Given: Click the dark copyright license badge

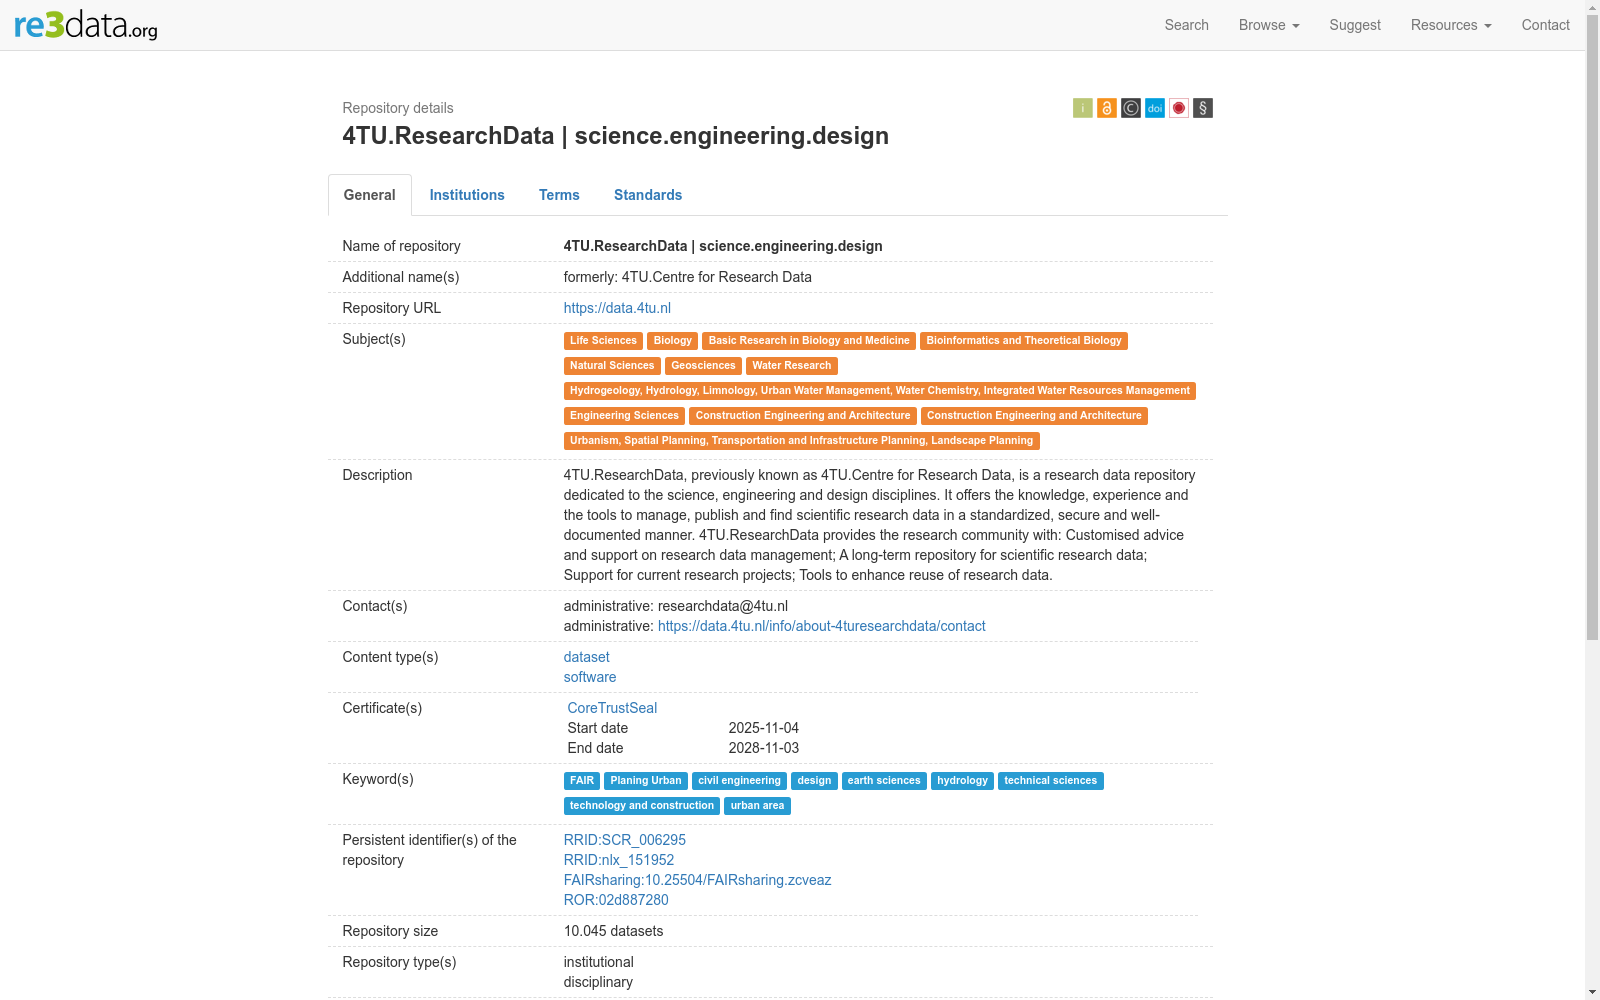Looking at the screenshot, I should point(1131,108).
